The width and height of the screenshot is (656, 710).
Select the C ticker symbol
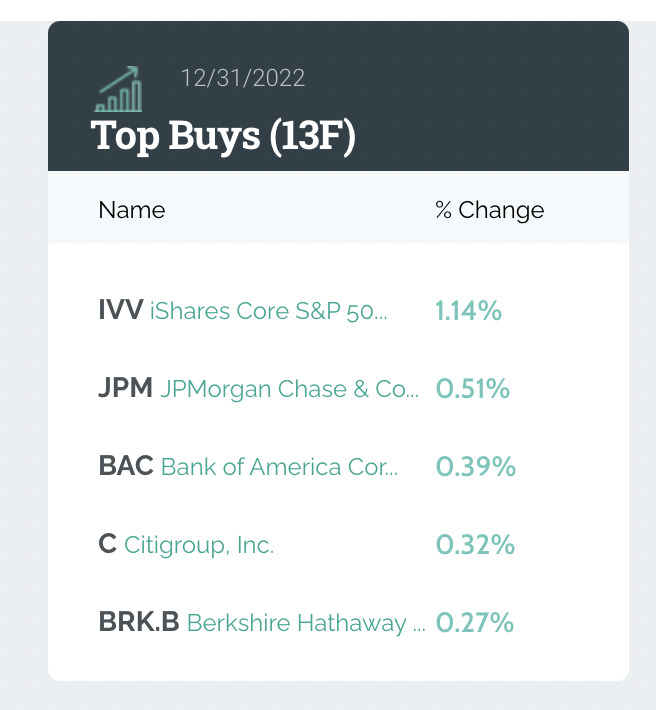coord(108,544)
